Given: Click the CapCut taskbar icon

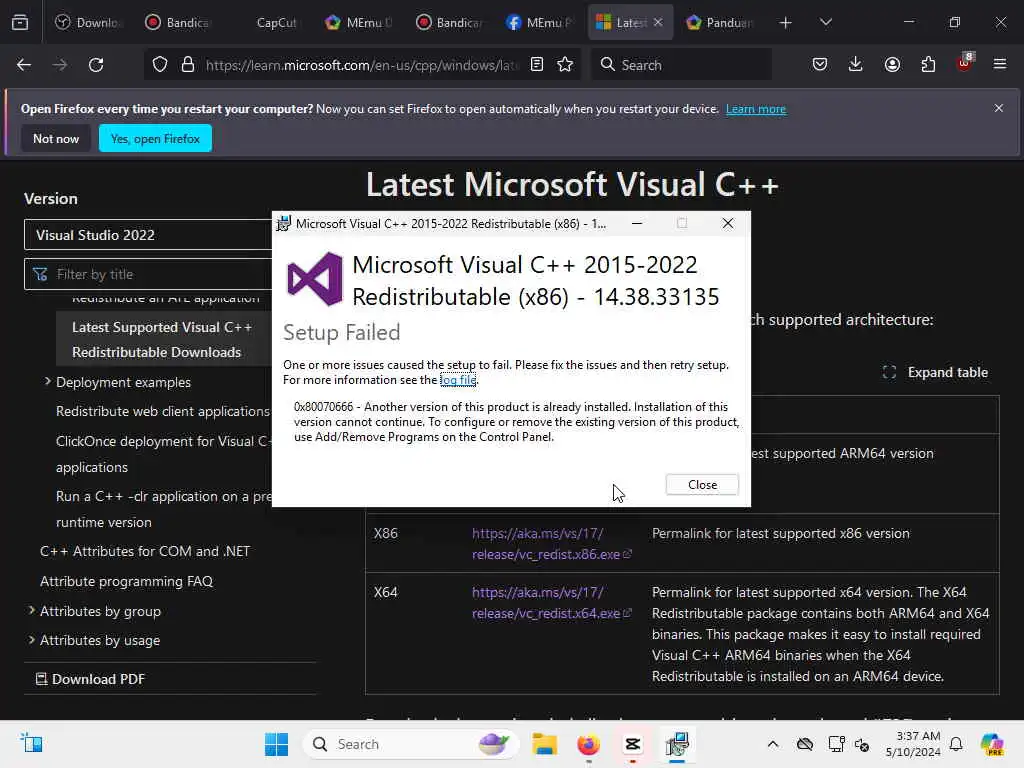Looking at the screenshot, I should pos(633,744).
